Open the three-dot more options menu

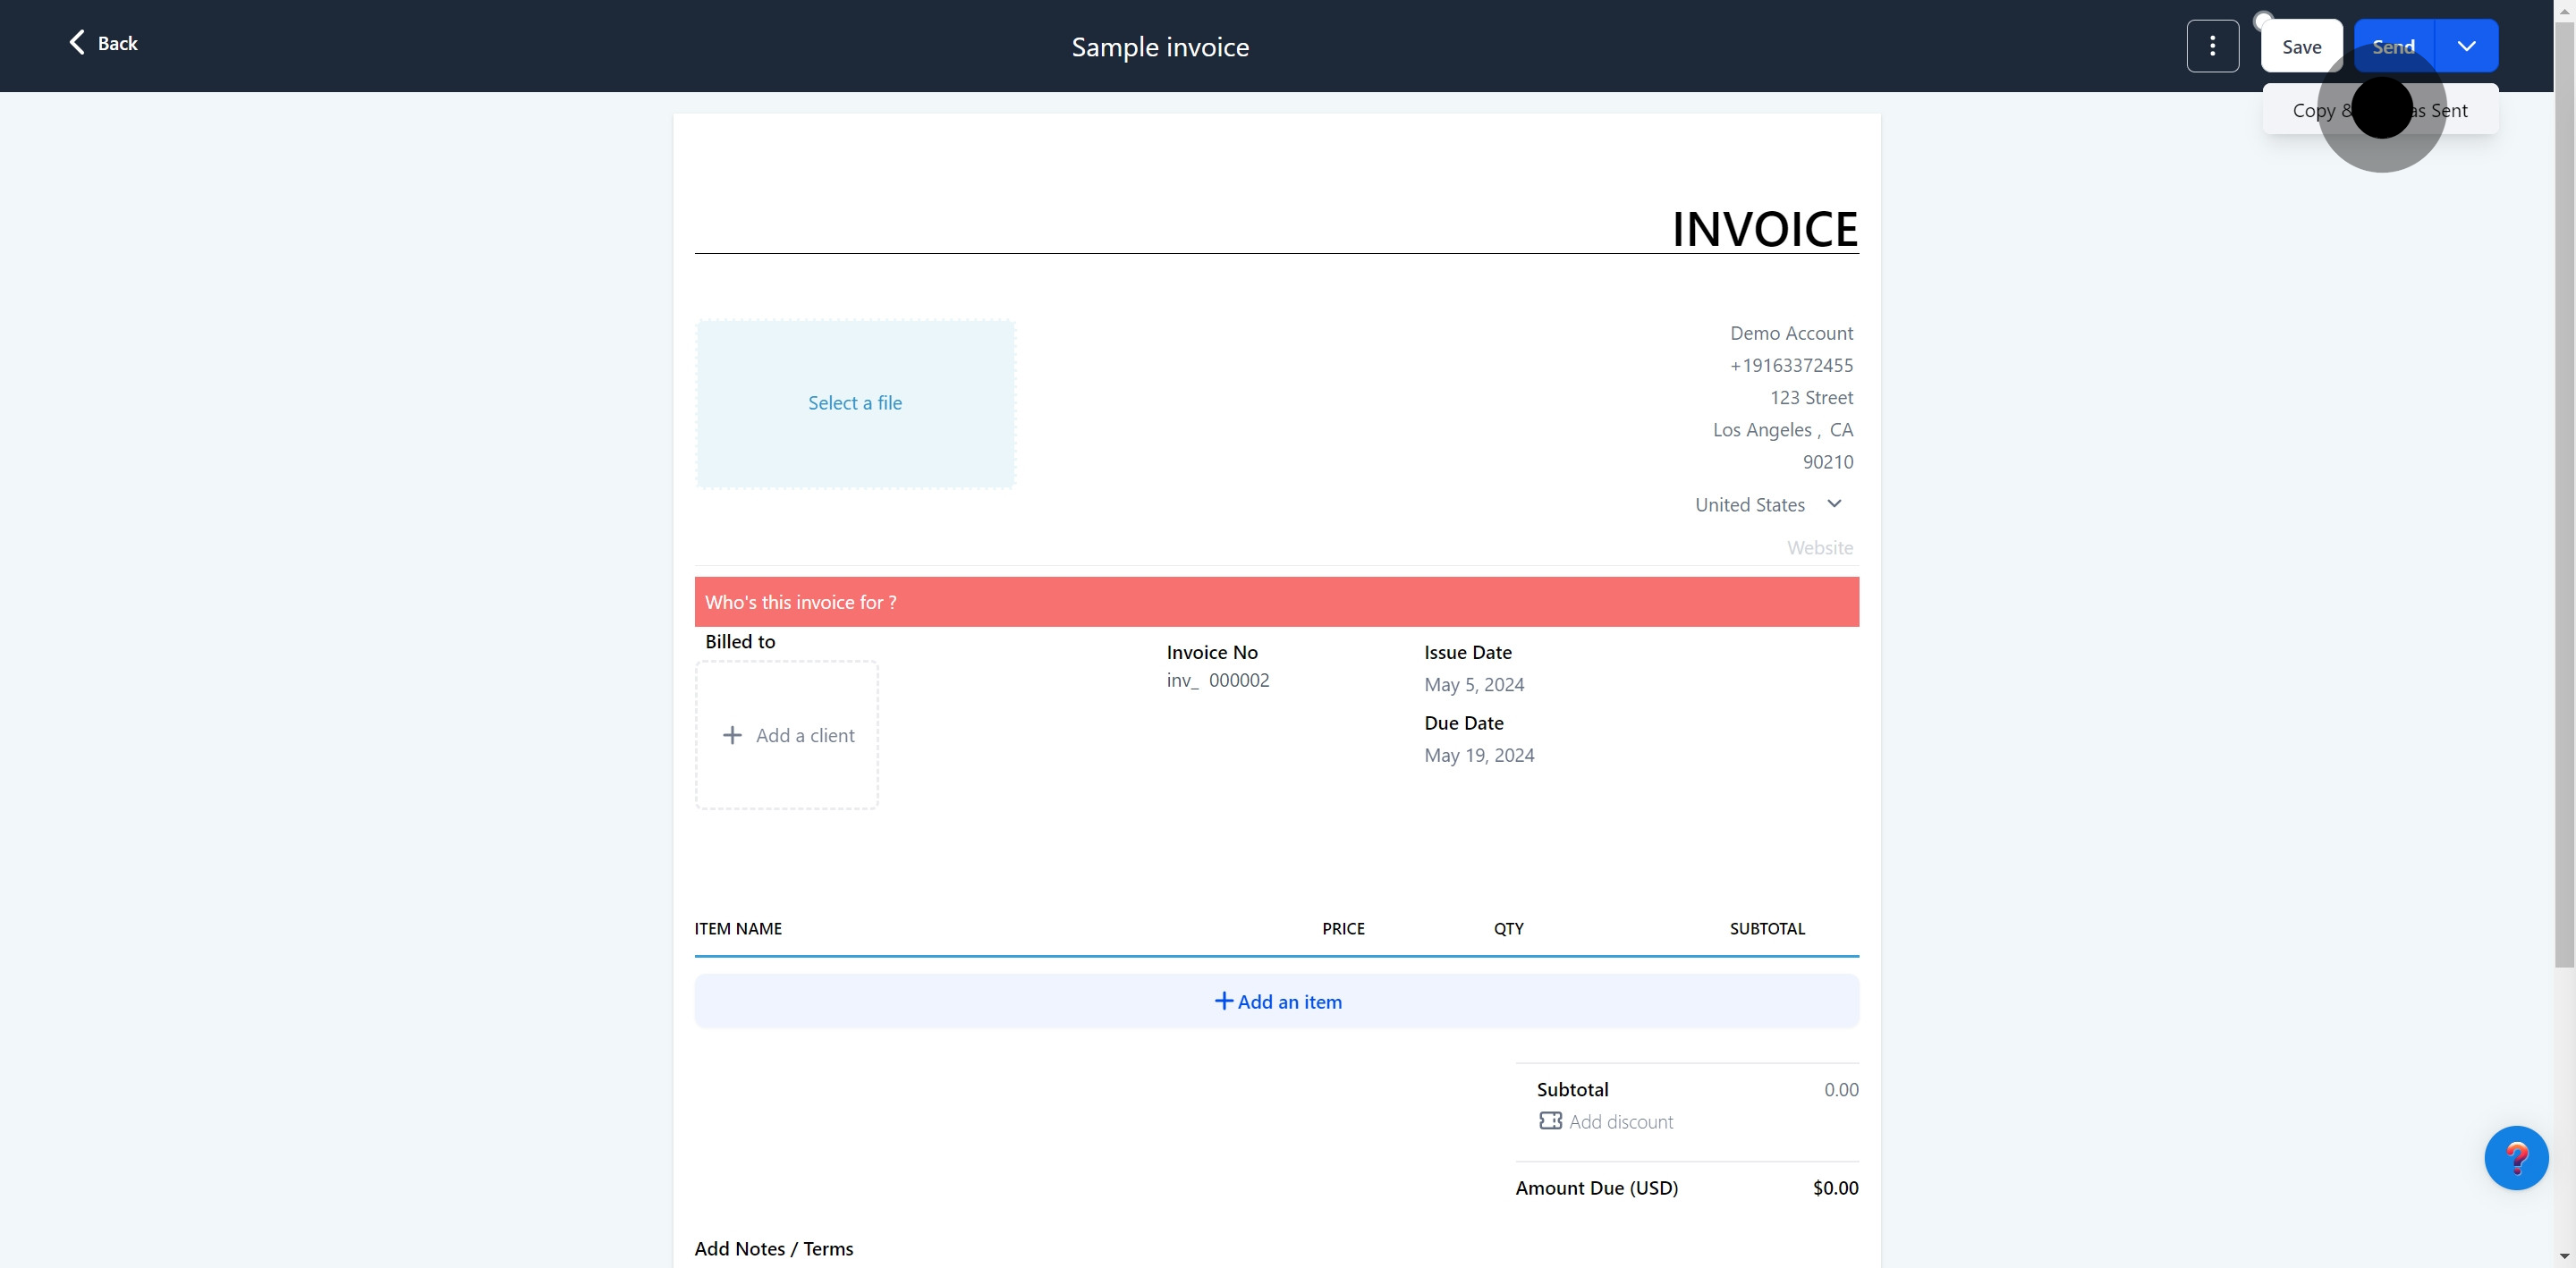pos(2212,46)
